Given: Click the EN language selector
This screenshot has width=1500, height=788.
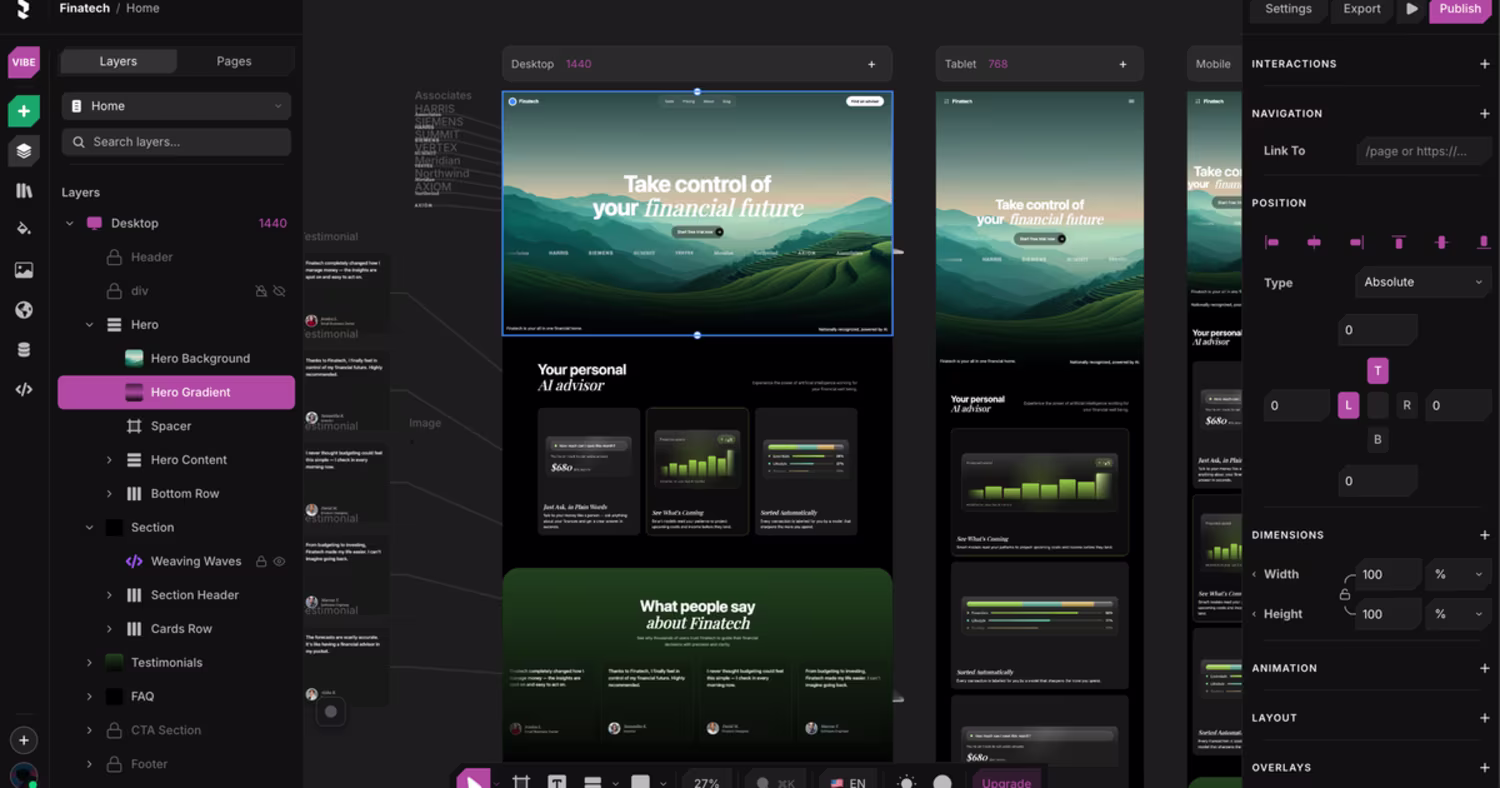Looking at the screenshot, I should click(848, 782).
